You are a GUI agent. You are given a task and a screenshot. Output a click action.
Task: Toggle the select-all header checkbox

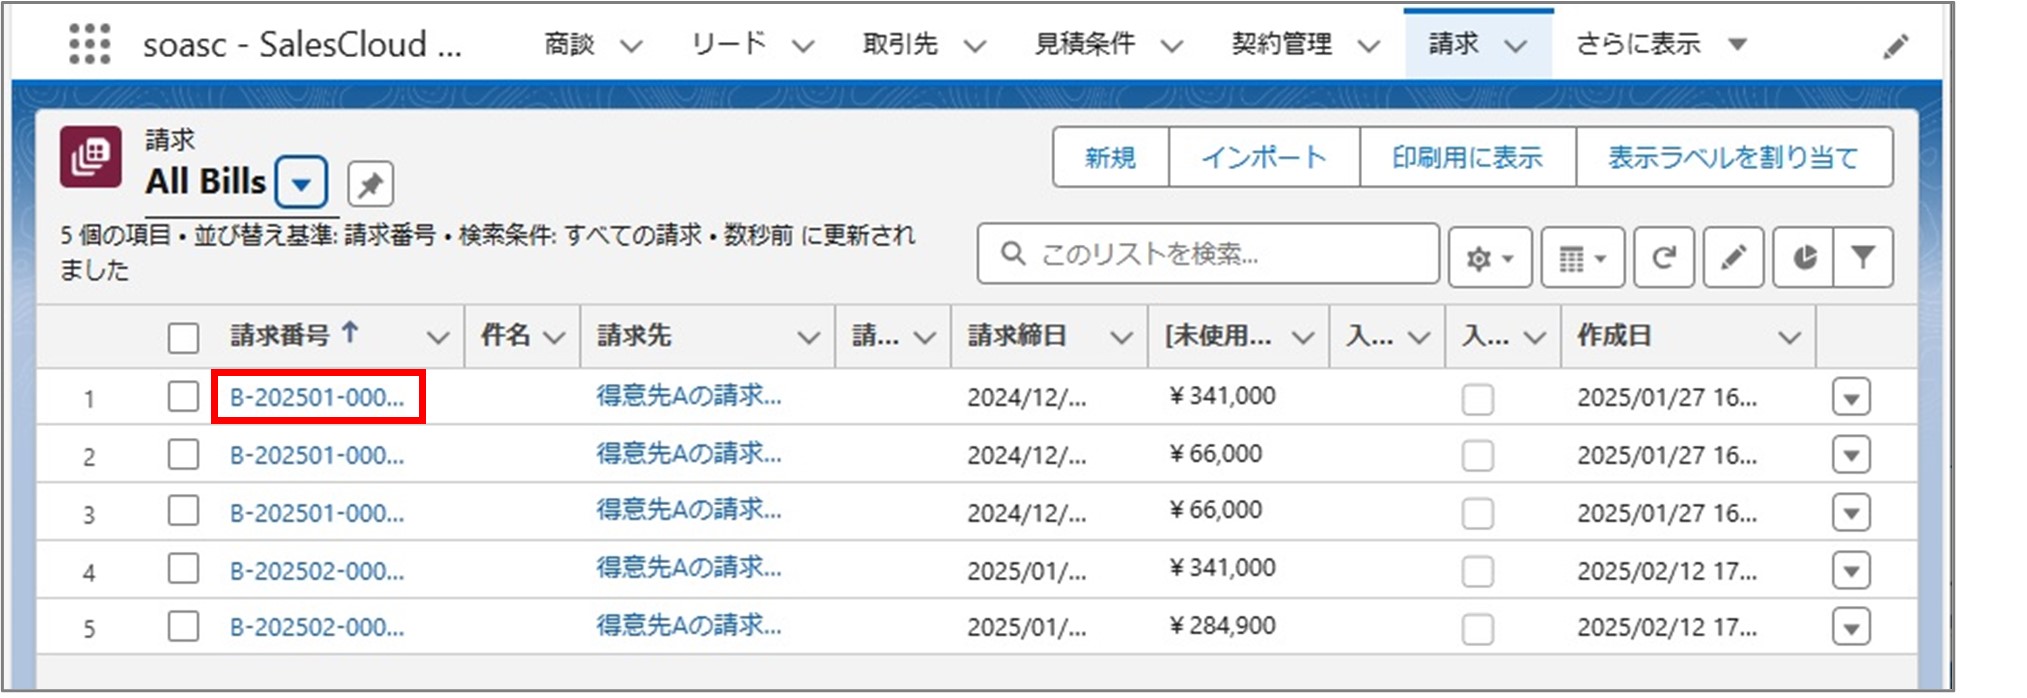tap(183, 338)
